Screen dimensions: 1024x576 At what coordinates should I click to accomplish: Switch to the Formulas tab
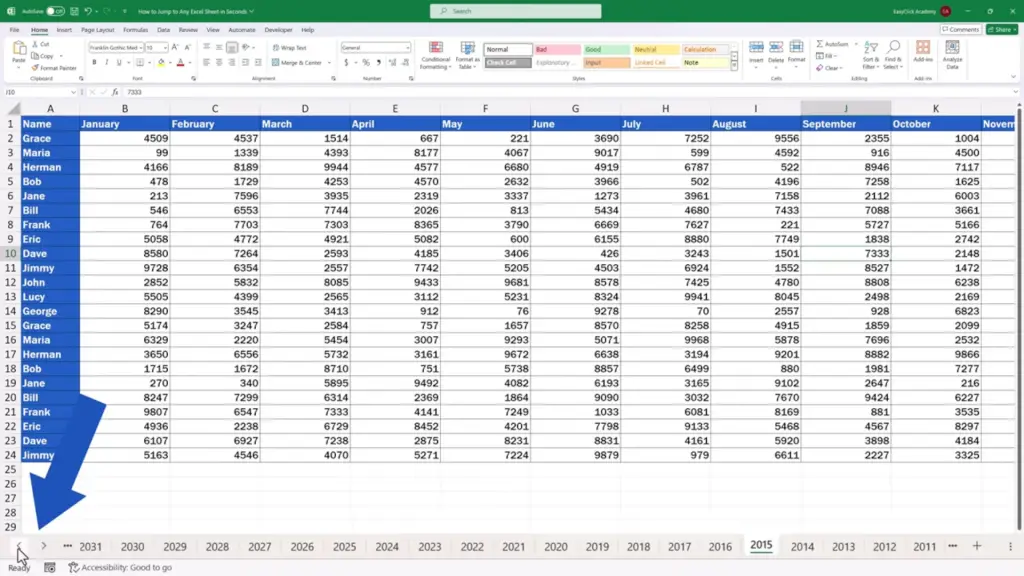[x=135, y=30]
